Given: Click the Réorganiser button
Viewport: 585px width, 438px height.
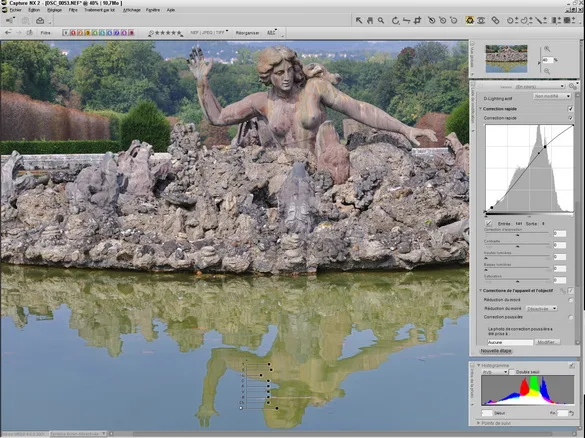Looking at the screenshot, I should point(247,33).
